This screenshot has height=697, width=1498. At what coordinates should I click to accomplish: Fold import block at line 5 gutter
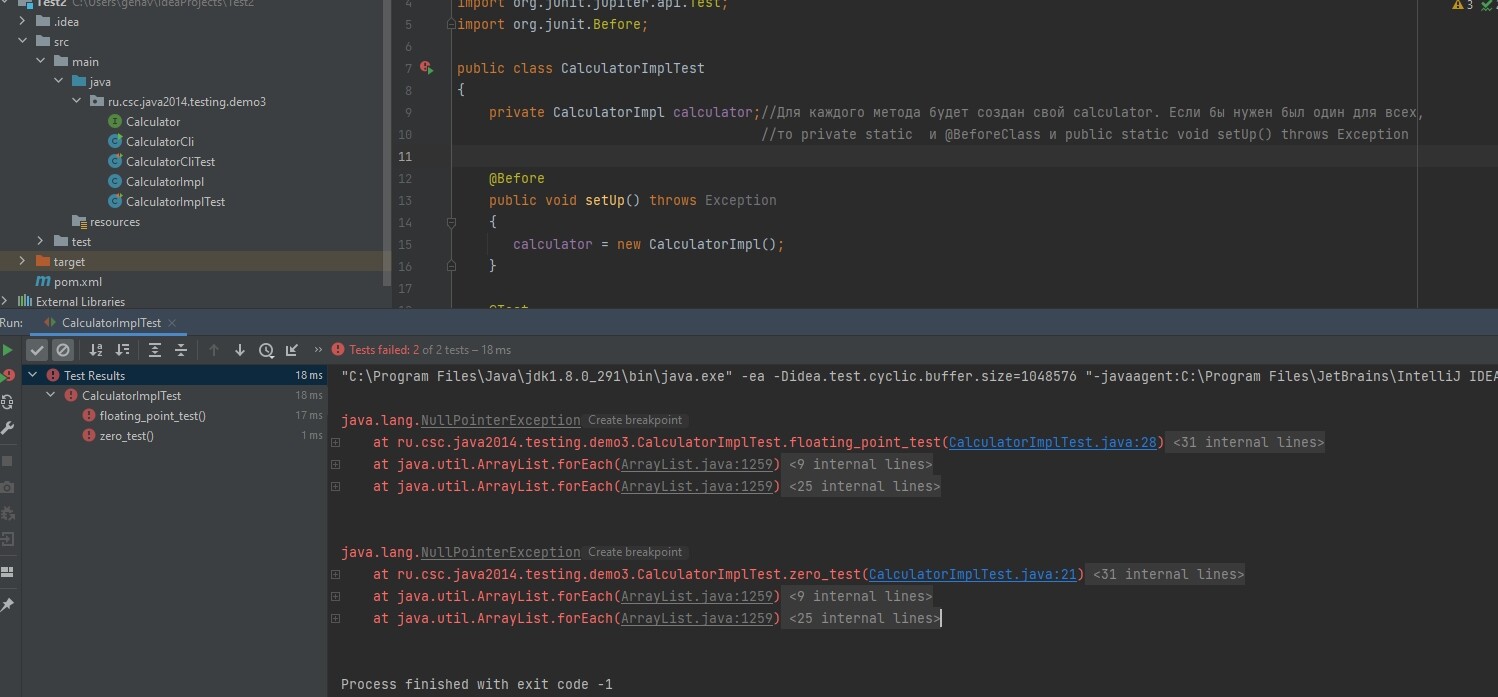[x=452, y=24]
